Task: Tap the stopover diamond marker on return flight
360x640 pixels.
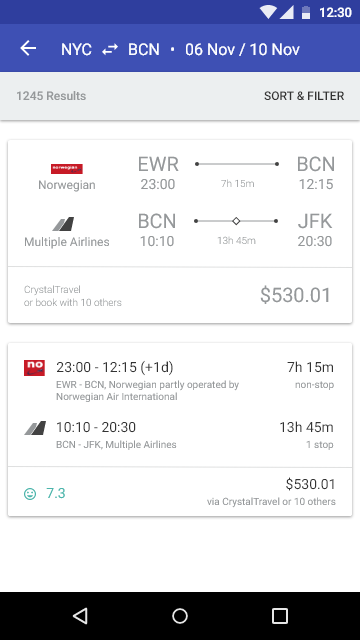Action: tap(236, 221)
